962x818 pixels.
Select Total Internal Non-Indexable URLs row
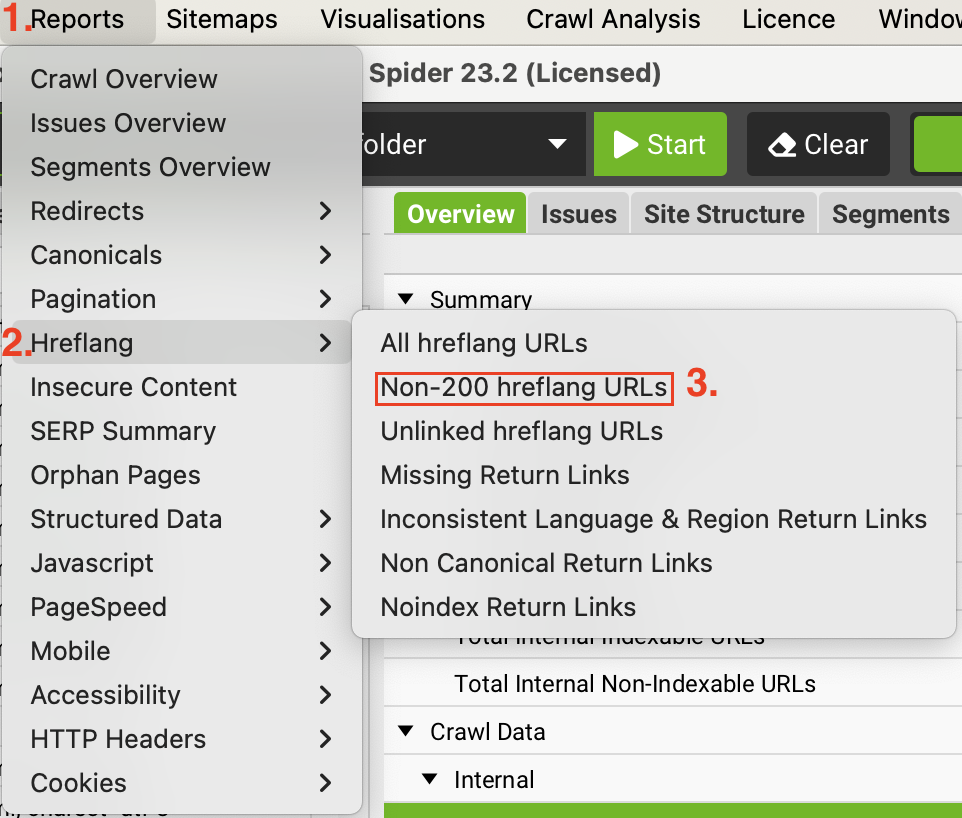[x=635, y=684]
